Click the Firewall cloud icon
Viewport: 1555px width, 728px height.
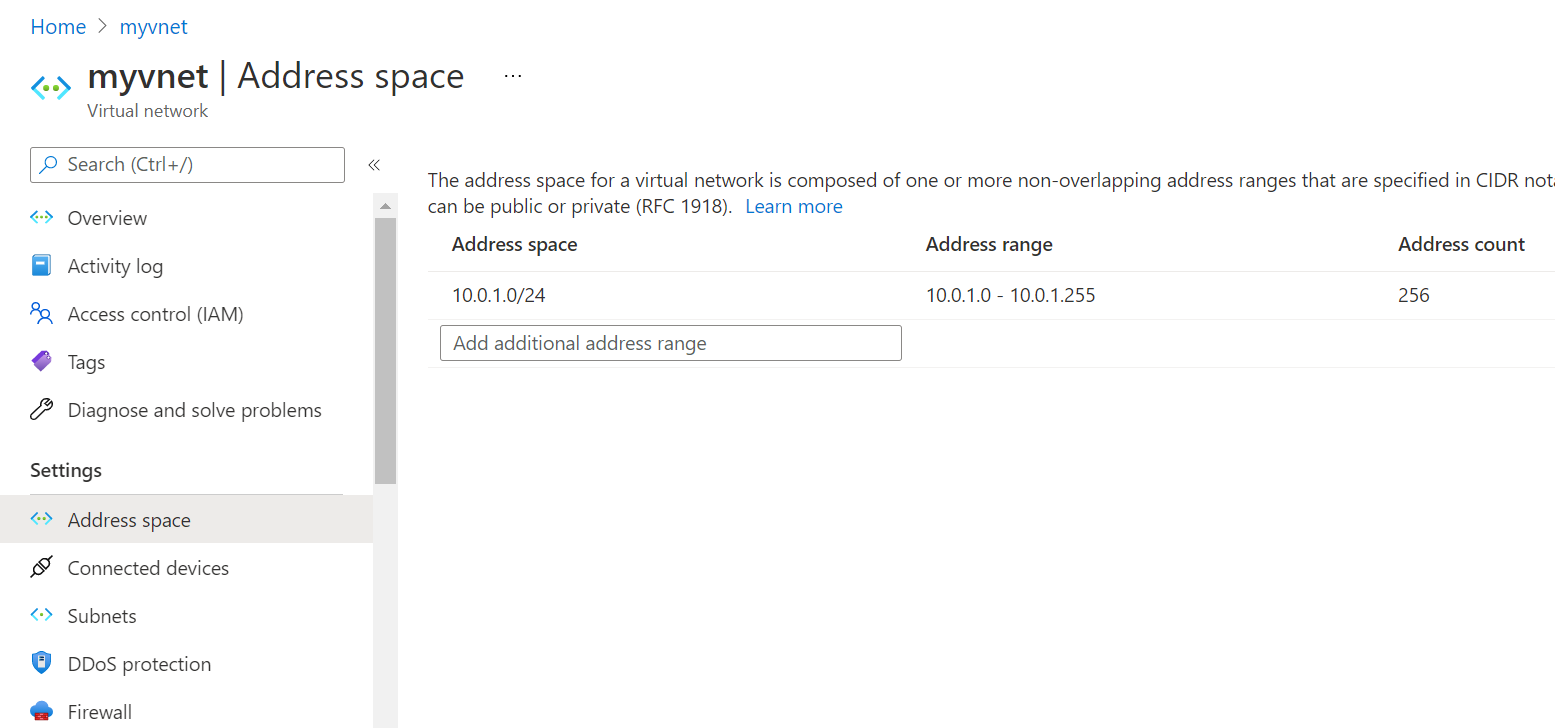click(x=41, y=712)
